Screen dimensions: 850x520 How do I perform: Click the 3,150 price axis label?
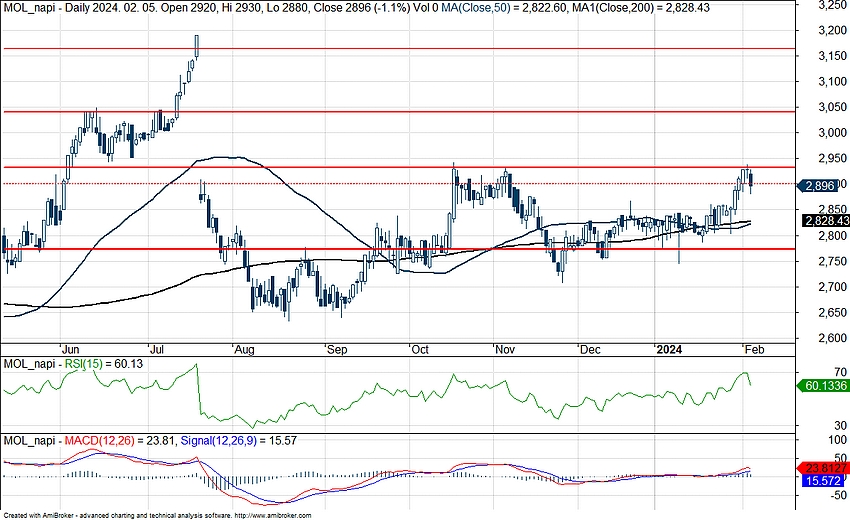[x=833, y=56]
